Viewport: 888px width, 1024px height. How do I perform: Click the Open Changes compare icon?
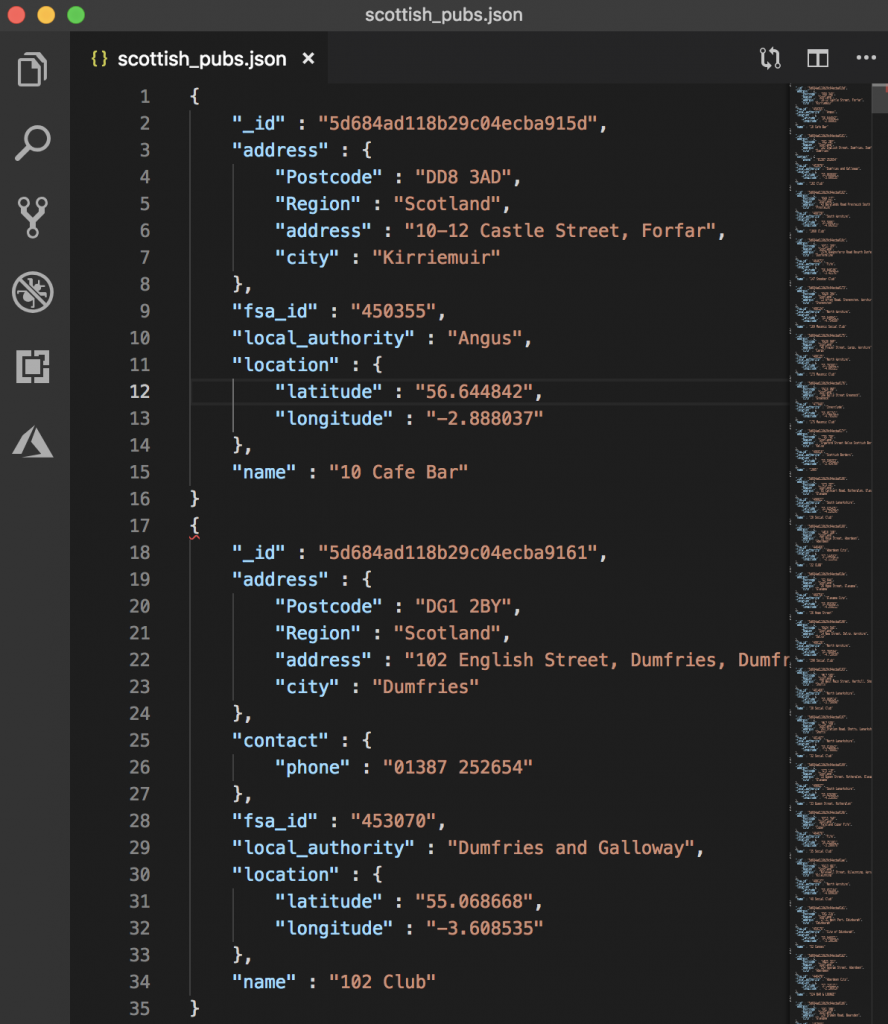pyautogui.click(x=770, y=59)
